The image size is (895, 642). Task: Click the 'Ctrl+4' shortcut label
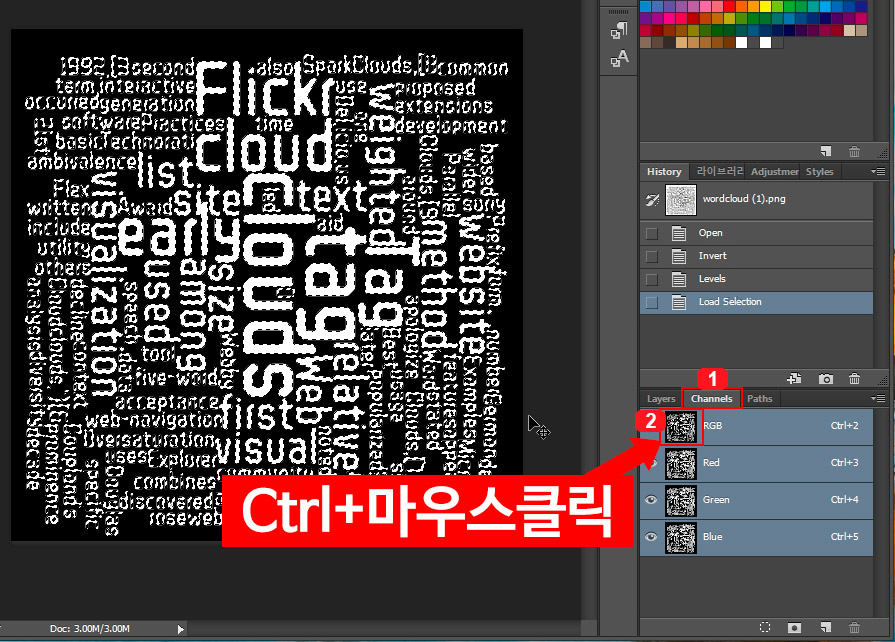(845, 500)
